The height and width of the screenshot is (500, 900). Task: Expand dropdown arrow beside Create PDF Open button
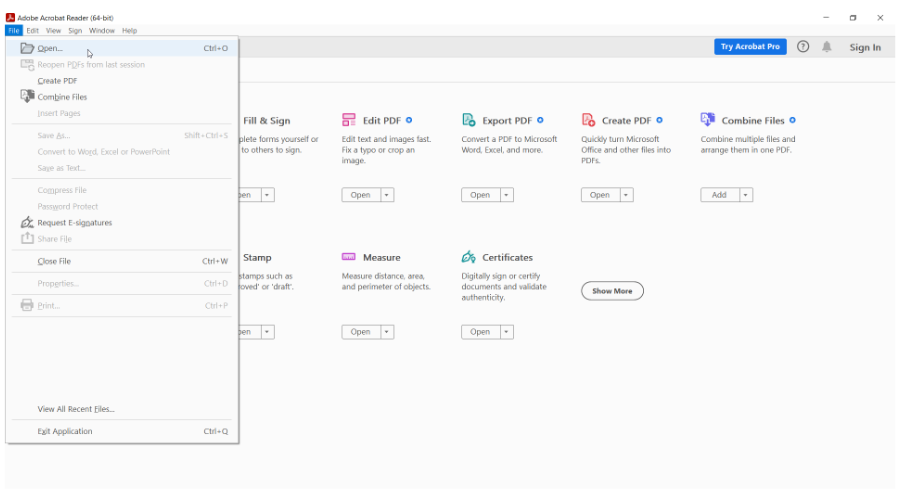tap(626, 195)
